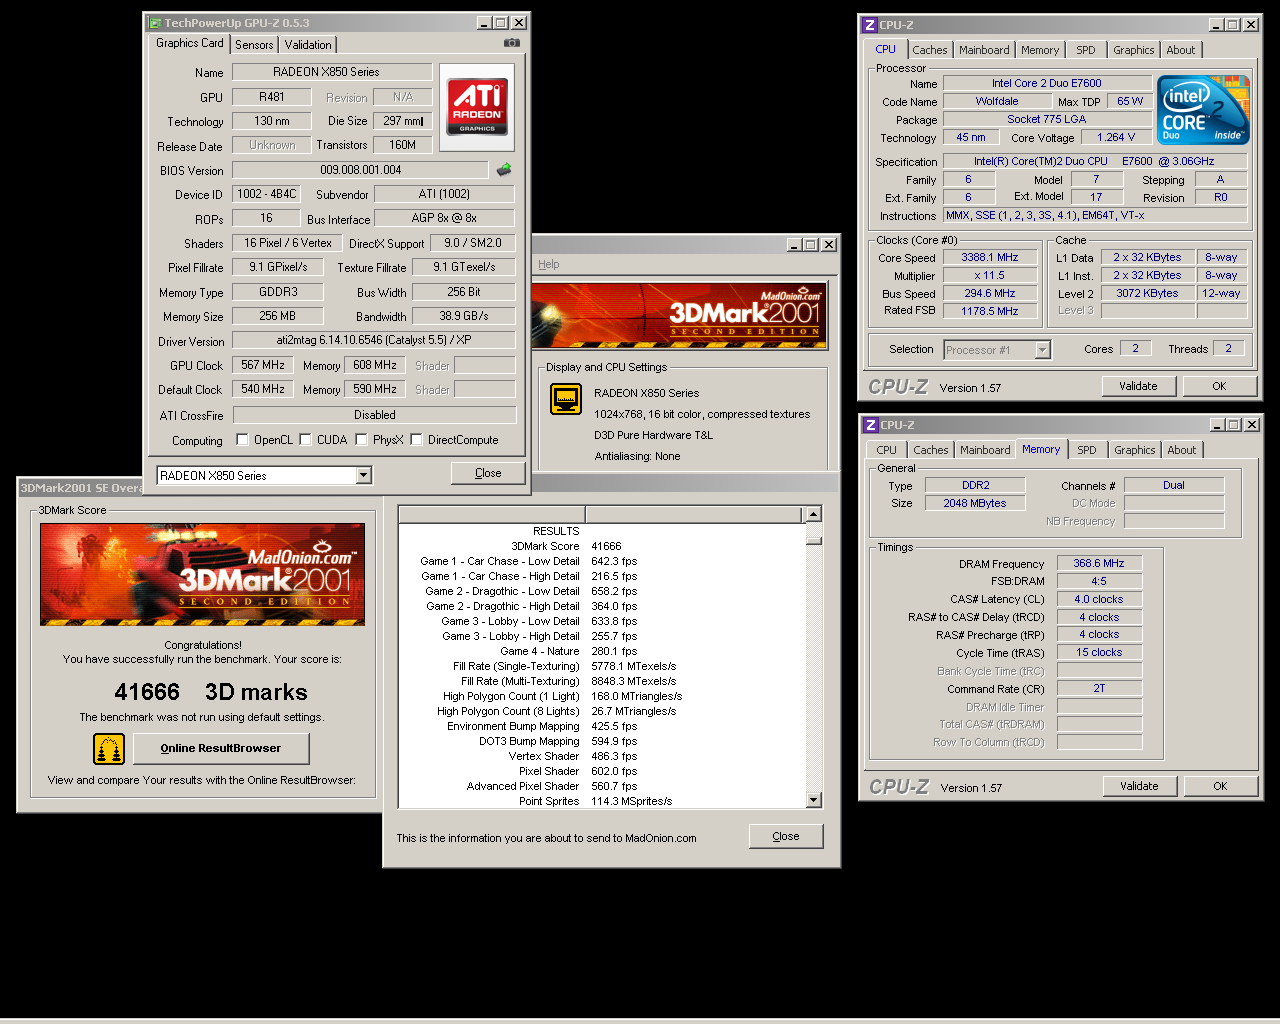Click the Intel Core 2 Duo logo
This screenshot has height=1024, width=1280.
[1204, 110]
